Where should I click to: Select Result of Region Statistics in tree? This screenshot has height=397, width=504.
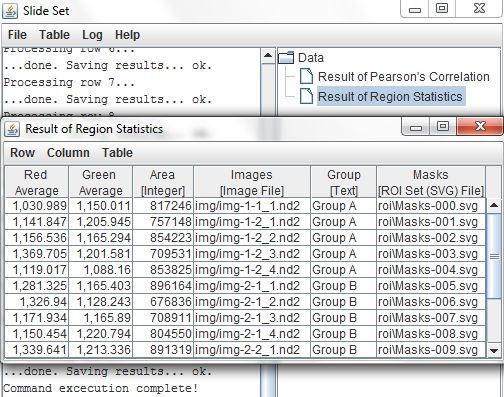point(390,96)
